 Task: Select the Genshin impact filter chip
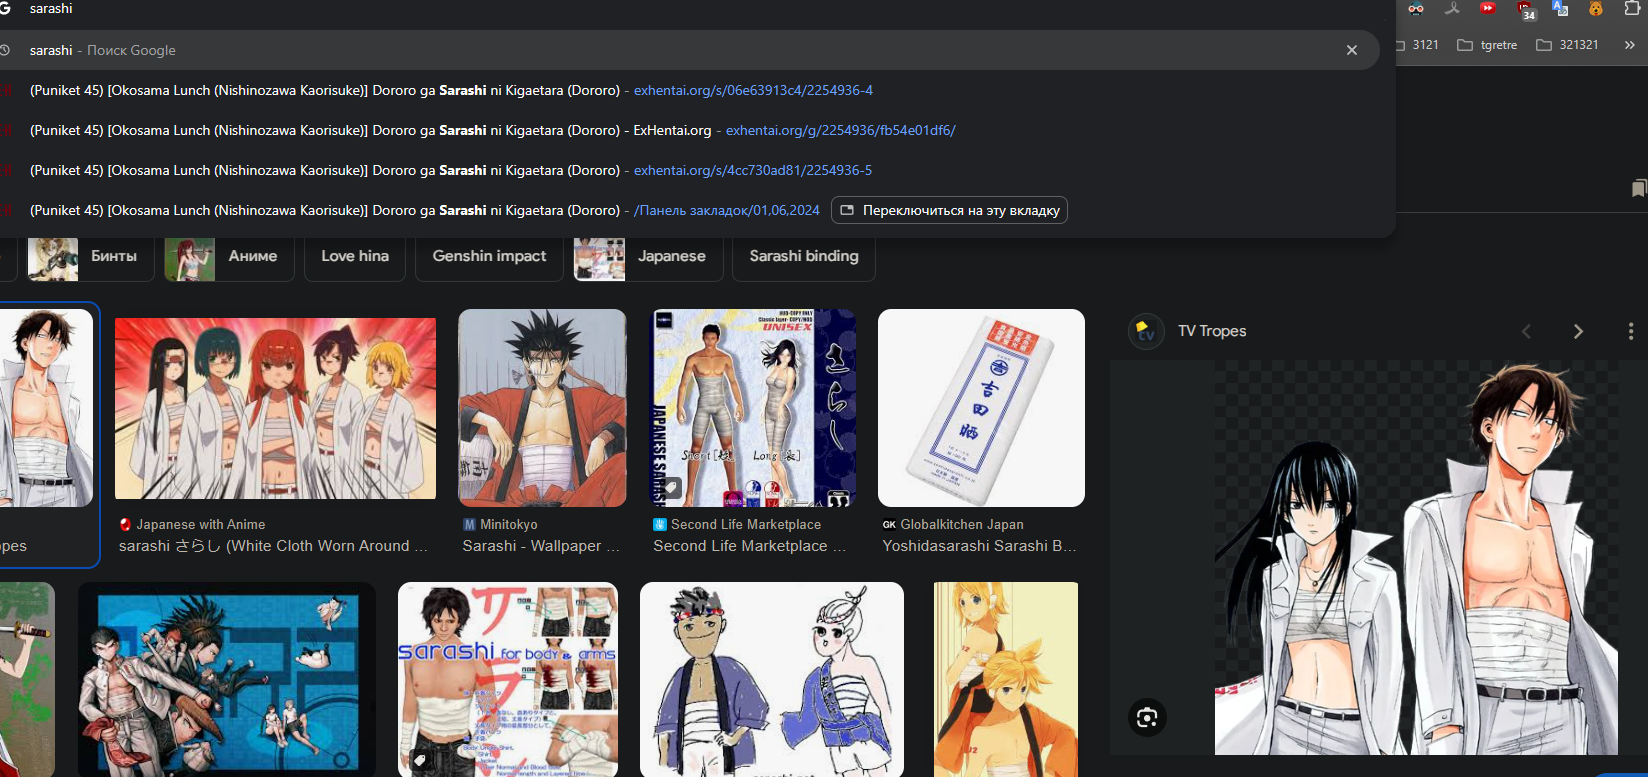point(489,257)
